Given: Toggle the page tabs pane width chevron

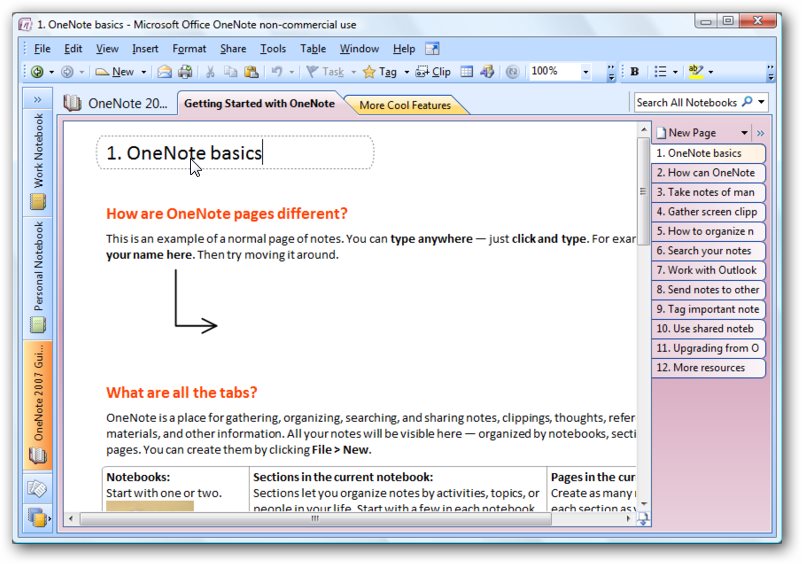Looking at the screenshot, I should 761,133.
